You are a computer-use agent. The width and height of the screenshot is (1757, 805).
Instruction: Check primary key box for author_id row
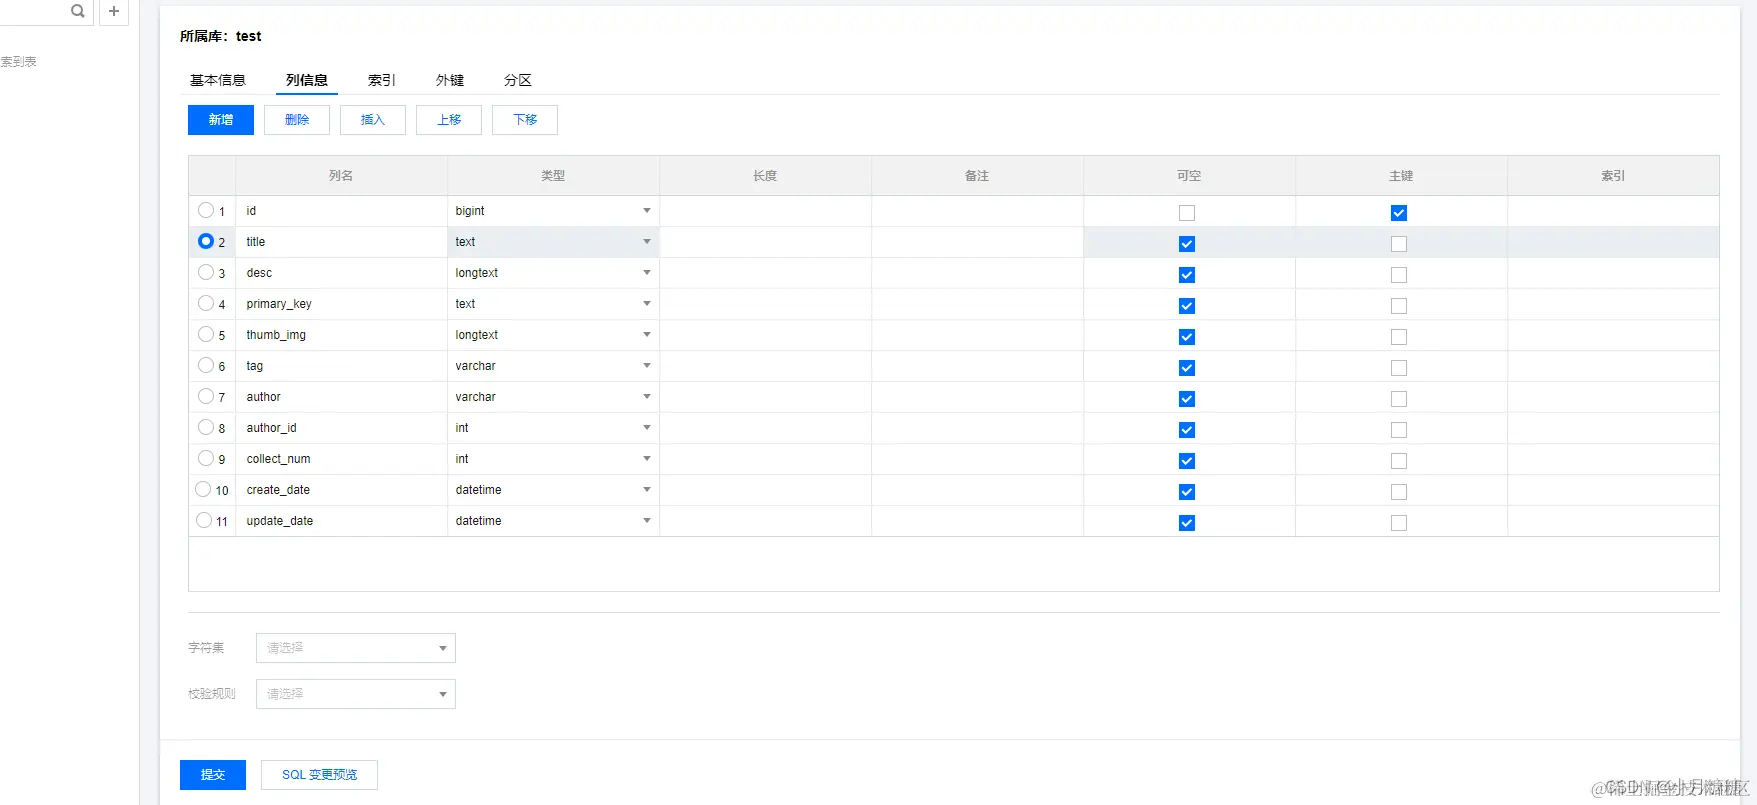click(x=1399, y=430)
